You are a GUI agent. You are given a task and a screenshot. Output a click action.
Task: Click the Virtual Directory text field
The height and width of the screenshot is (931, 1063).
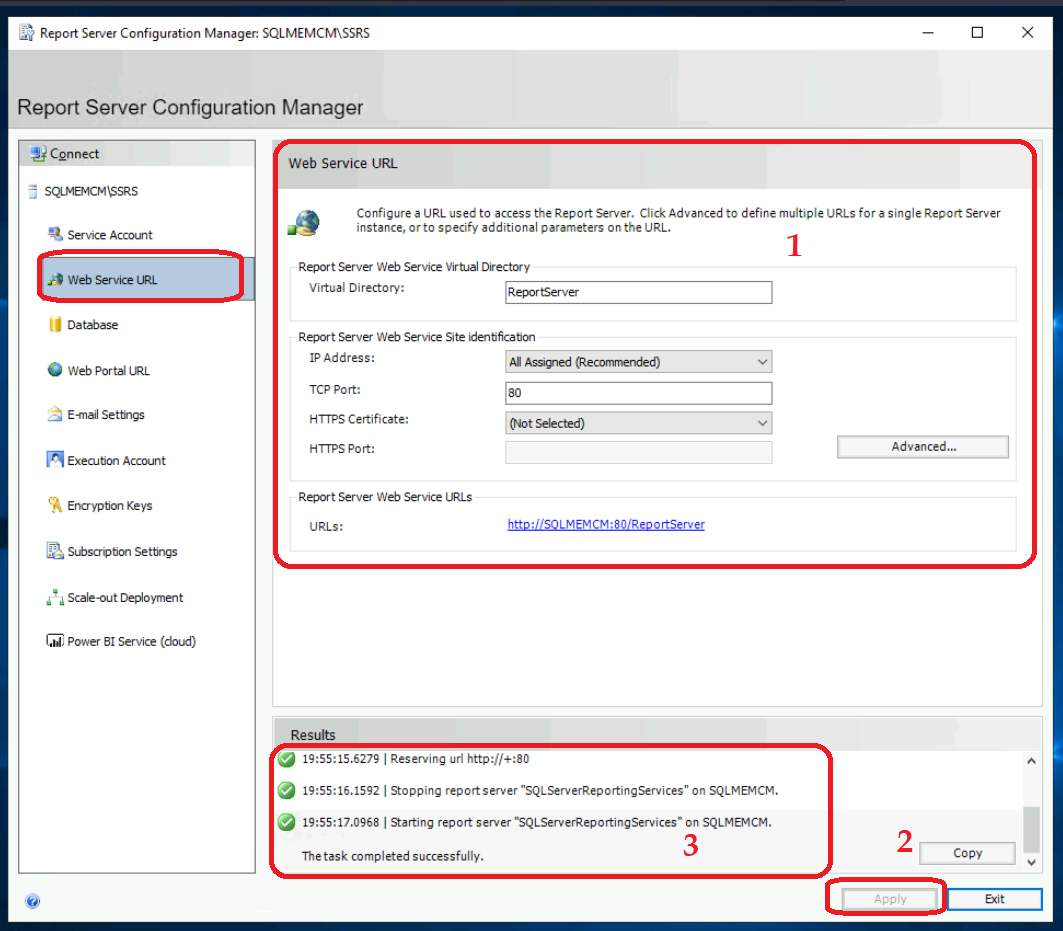pyautogui.click(x=639, y=292)
